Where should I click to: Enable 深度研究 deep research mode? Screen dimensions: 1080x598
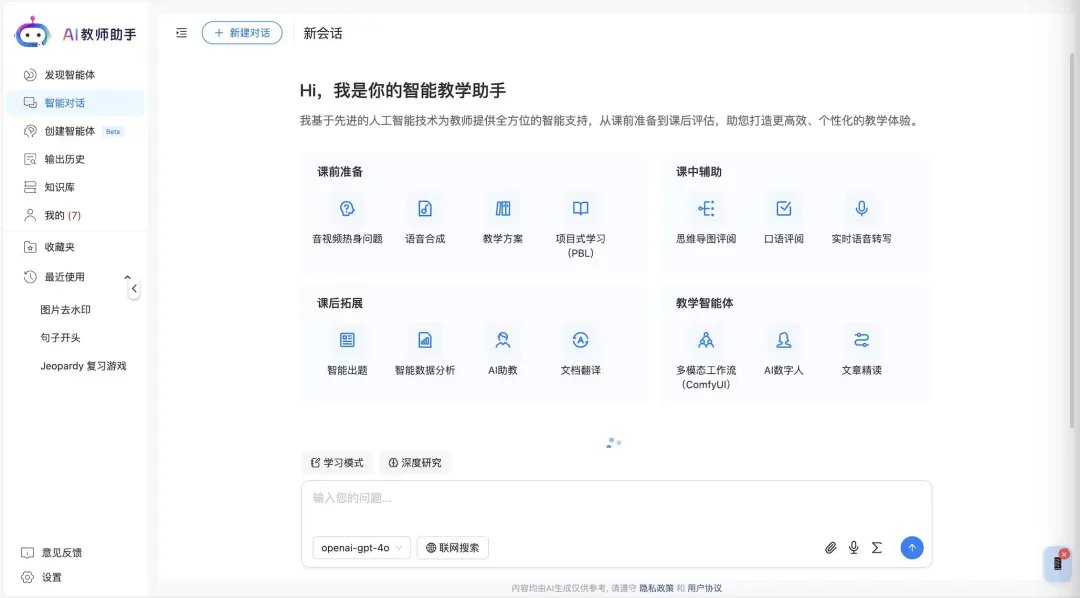click(415, 463)
